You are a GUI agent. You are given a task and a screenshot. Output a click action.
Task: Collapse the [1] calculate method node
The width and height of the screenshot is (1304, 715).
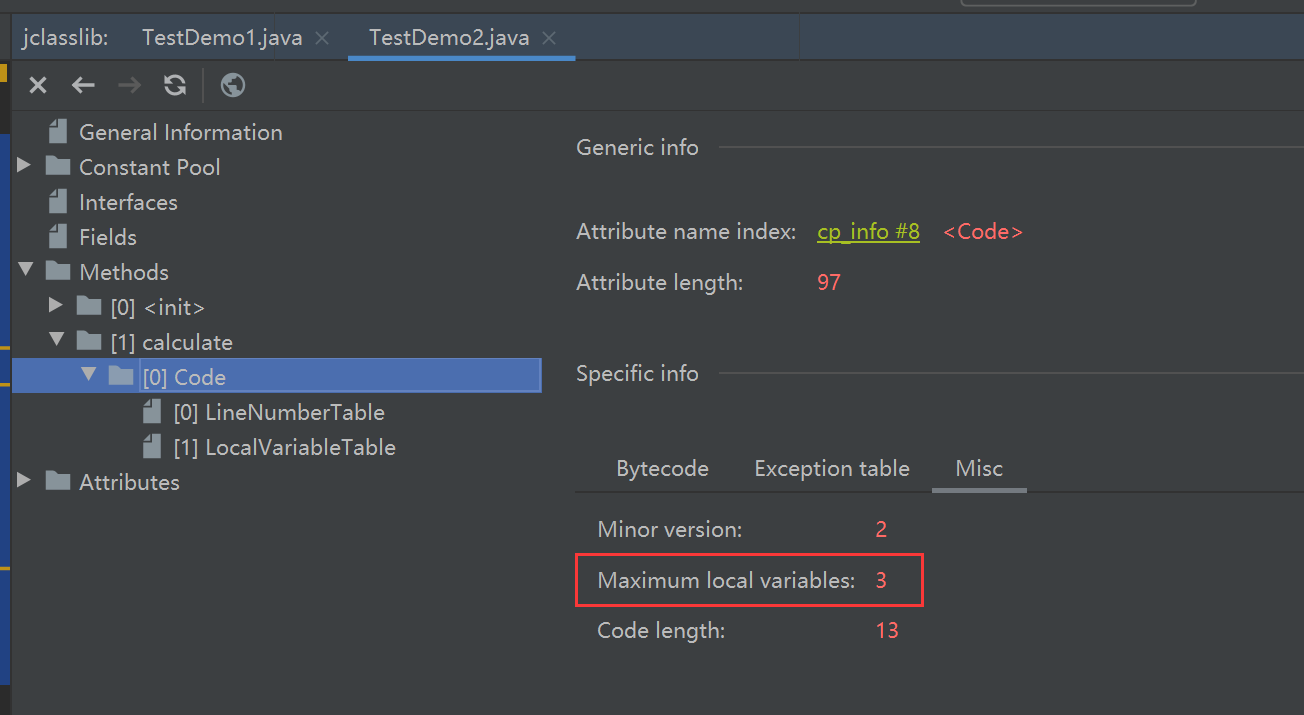pos(56,342)
